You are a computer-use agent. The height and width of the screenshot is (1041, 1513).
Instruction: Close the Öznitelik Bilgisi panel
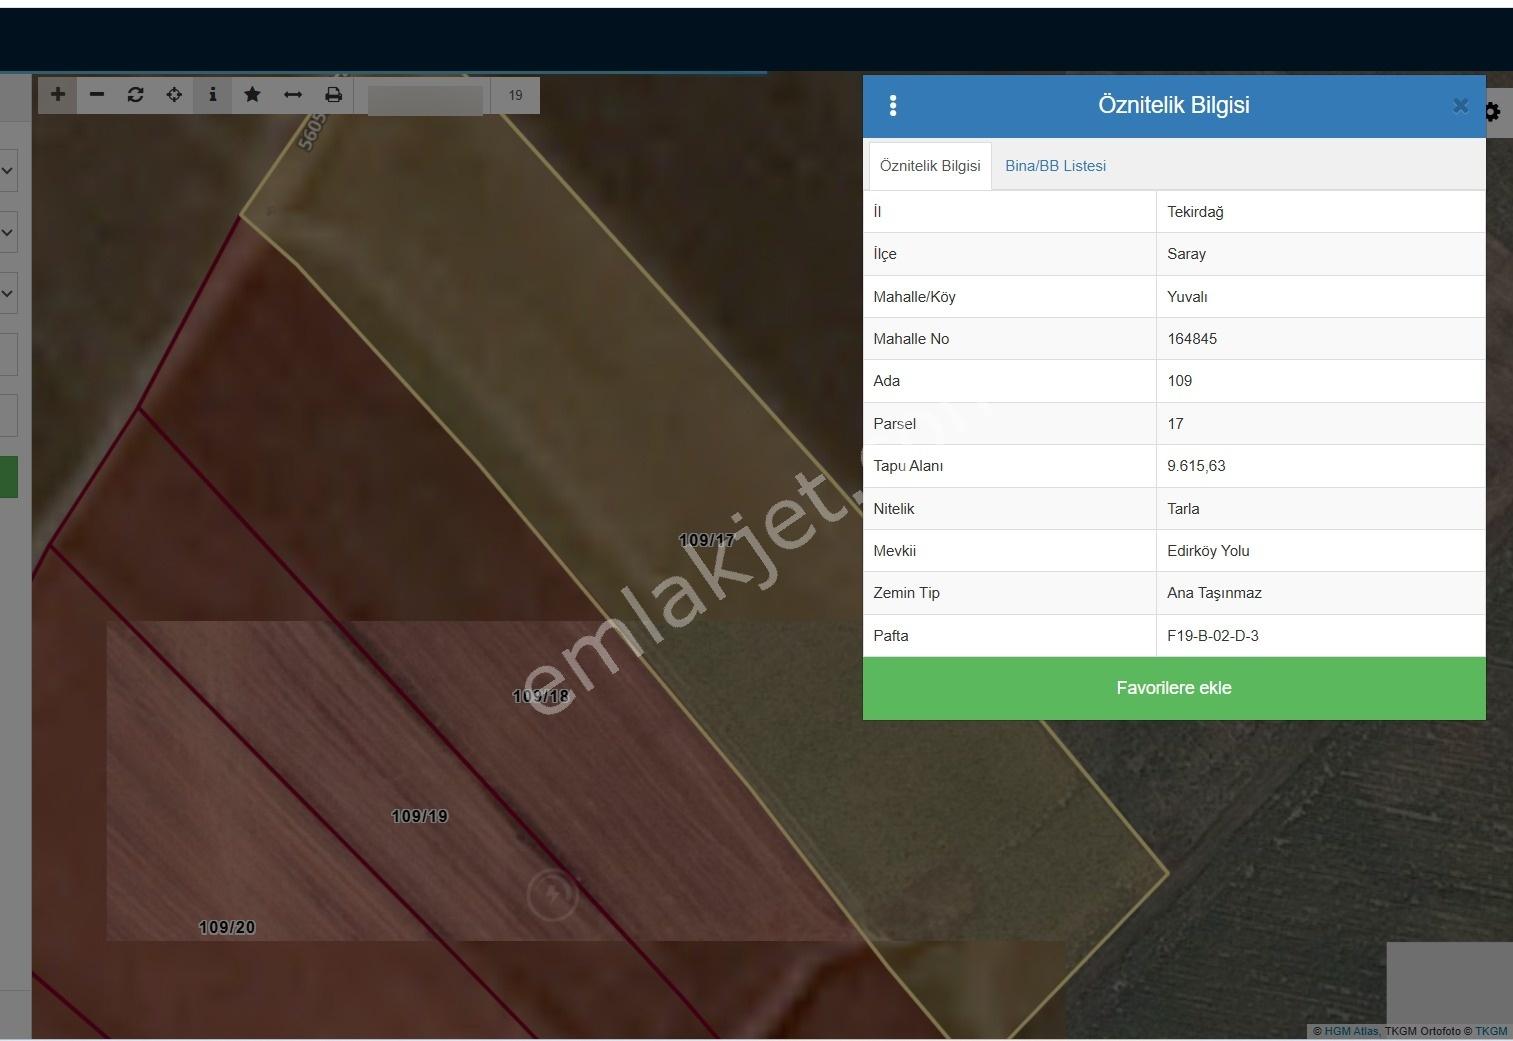(x=1460, y=105)
